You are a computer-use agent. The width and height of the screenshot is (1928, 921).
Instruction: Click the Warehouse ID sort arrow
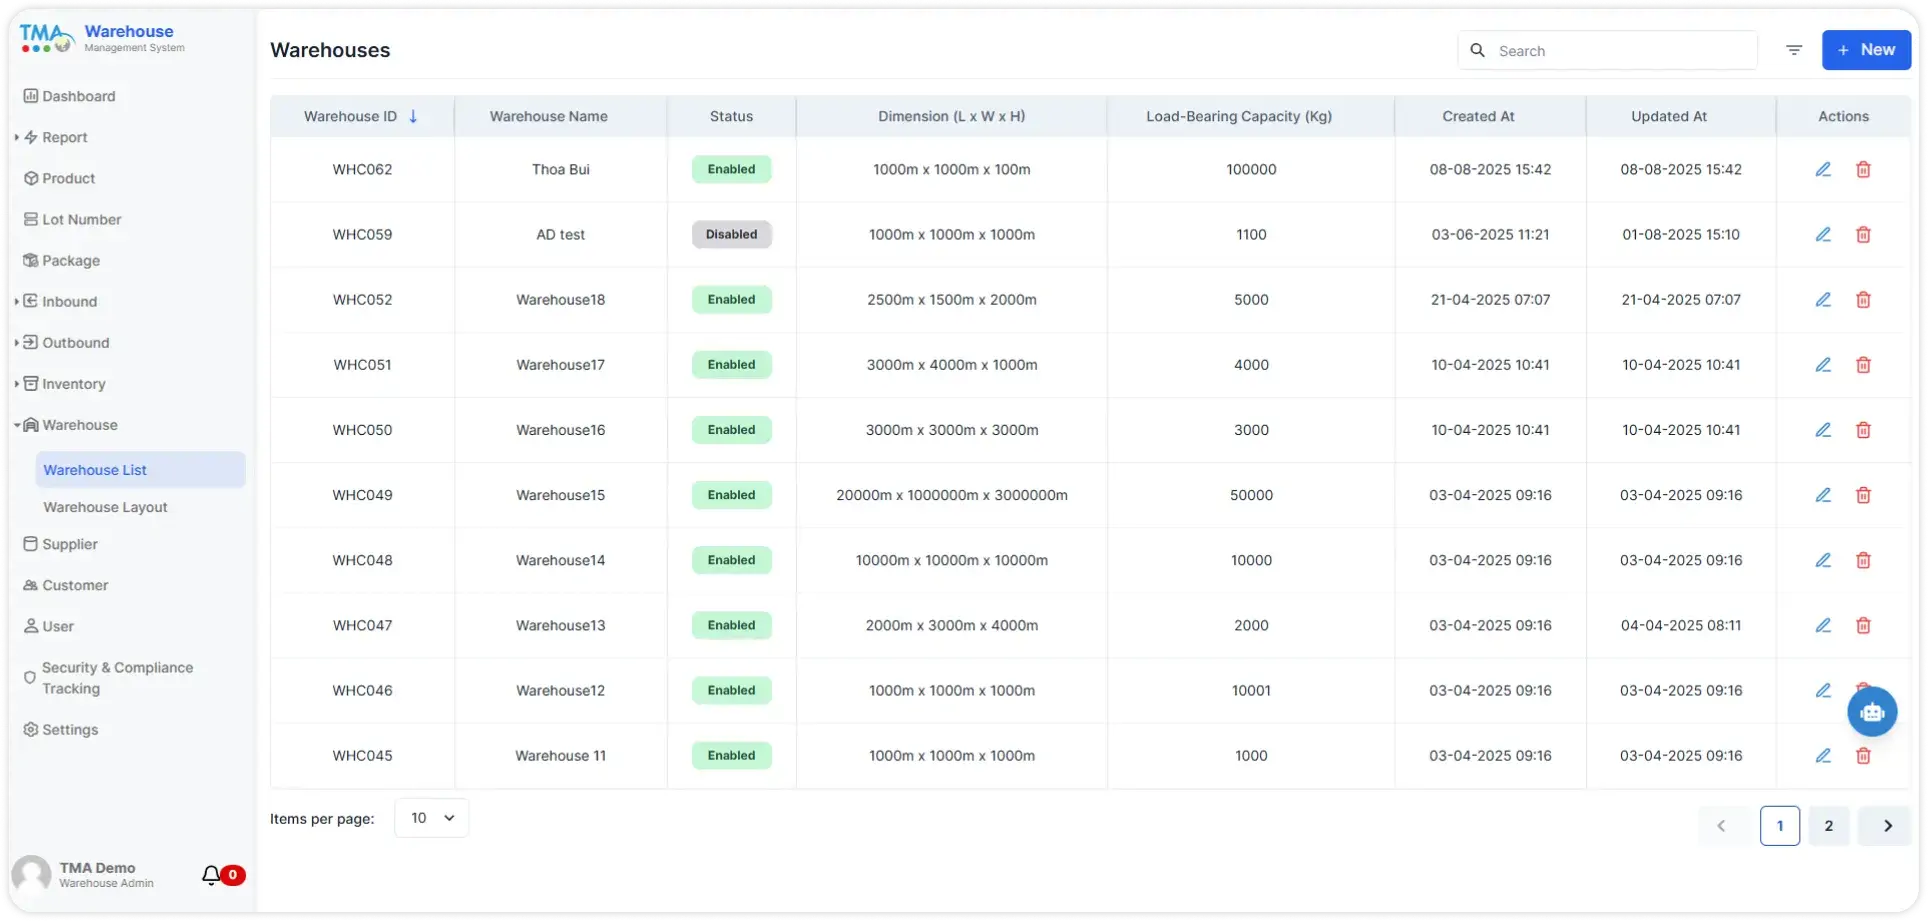413,117
